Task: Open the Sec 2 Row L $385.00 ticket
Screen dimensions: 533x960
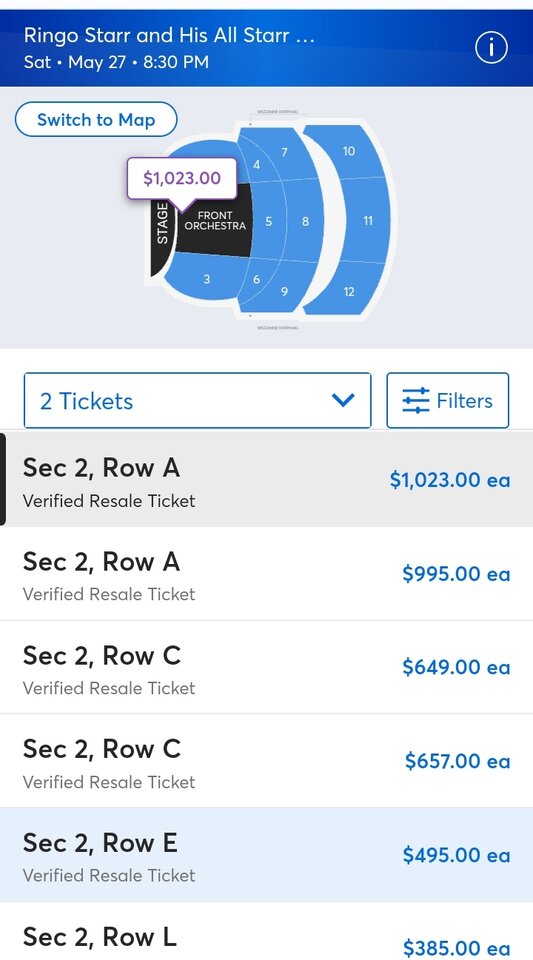Action: coord(266,931)
